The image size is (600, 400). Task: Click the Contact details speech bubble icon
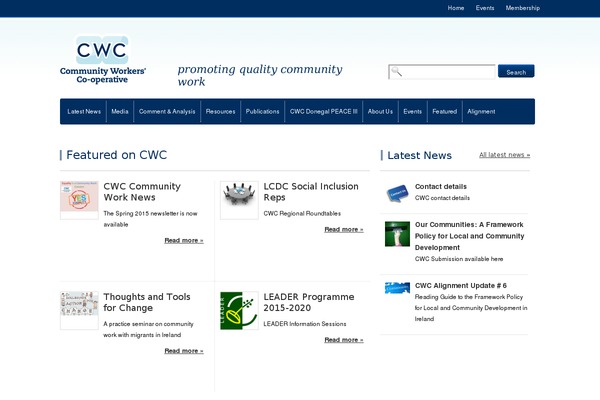[397, 193]
